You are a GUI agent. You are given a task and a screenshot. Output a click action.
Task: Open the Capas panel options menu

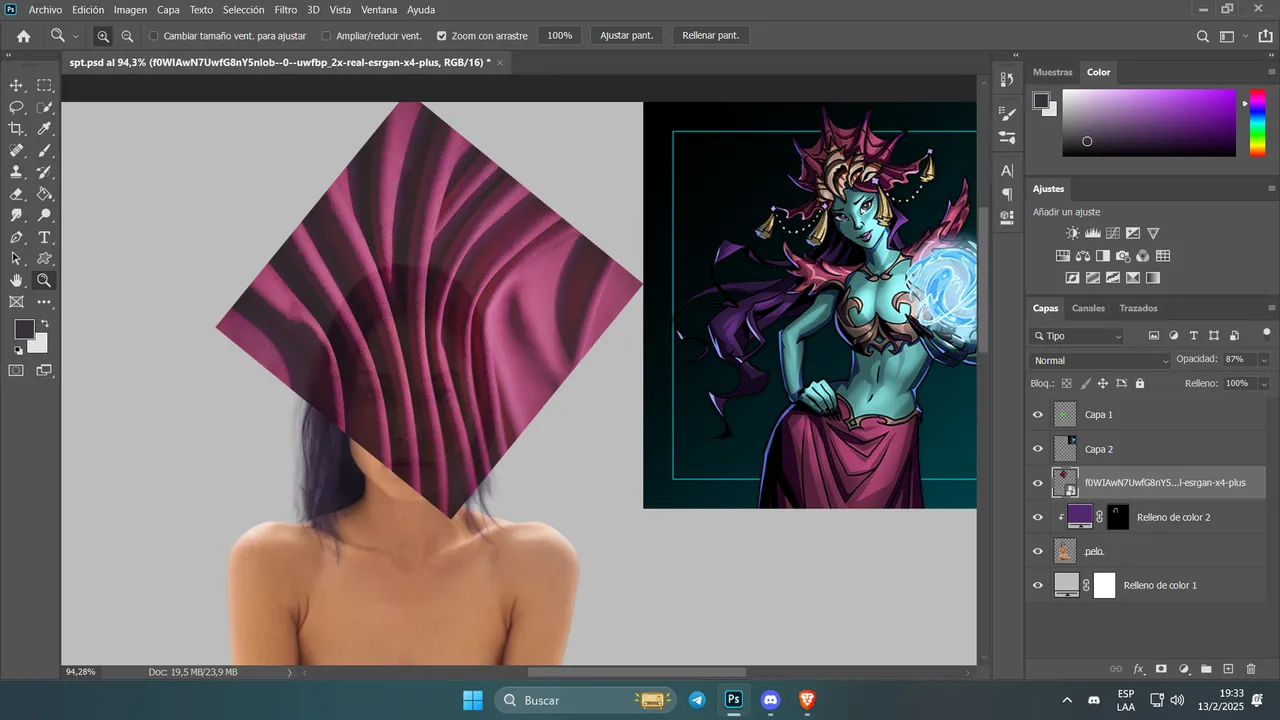pyautogui.click(x=1271, y=308)
